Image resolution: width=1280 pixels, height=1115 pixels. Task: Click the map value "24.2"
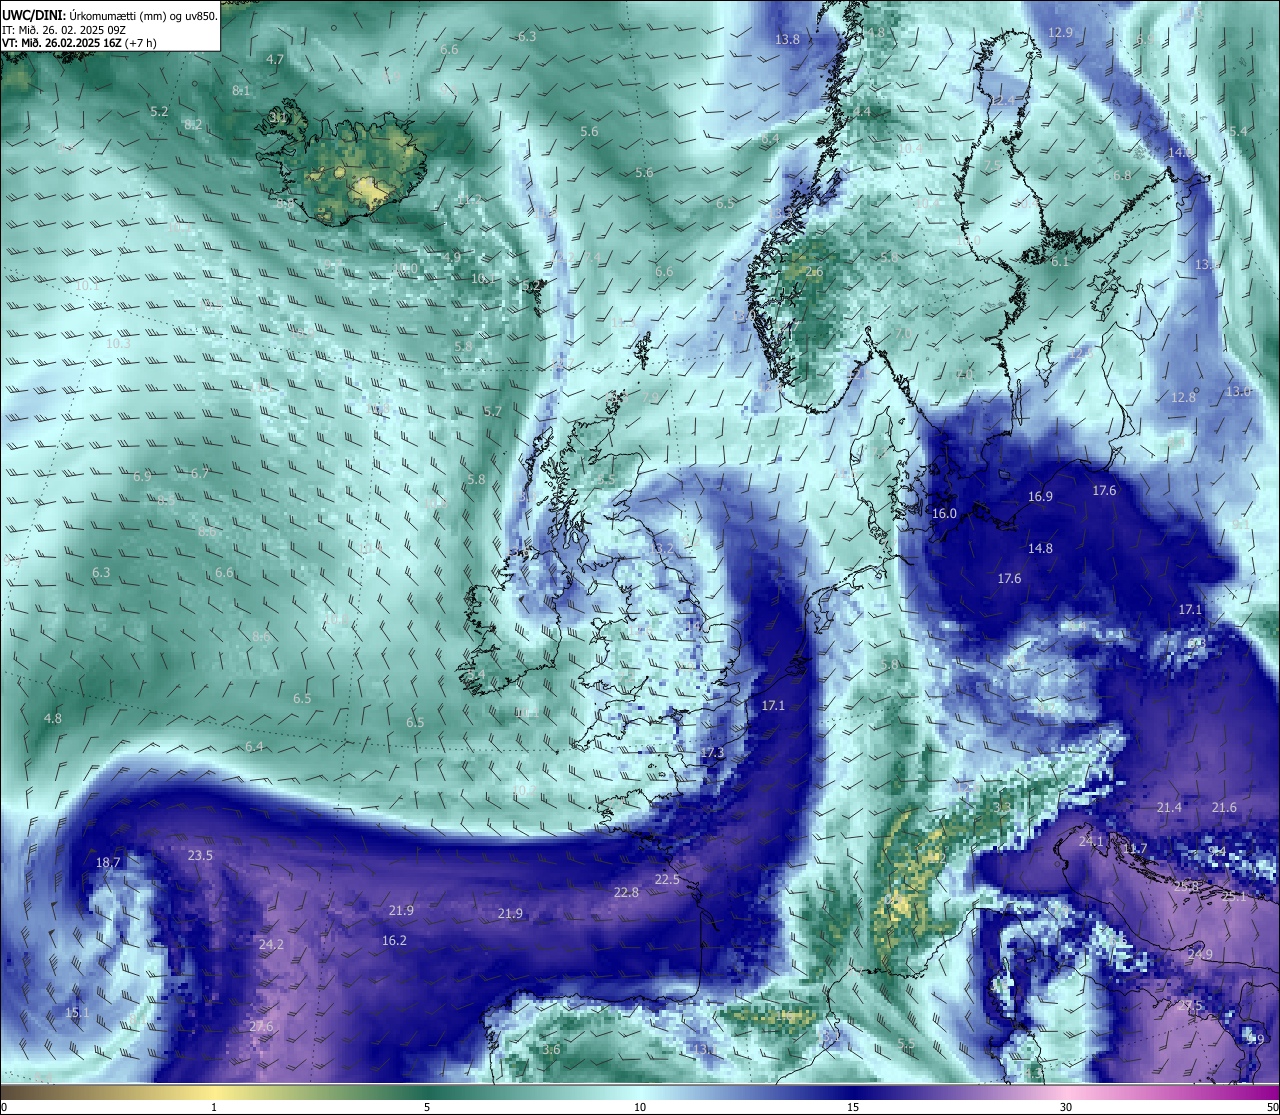click(271, 945)
